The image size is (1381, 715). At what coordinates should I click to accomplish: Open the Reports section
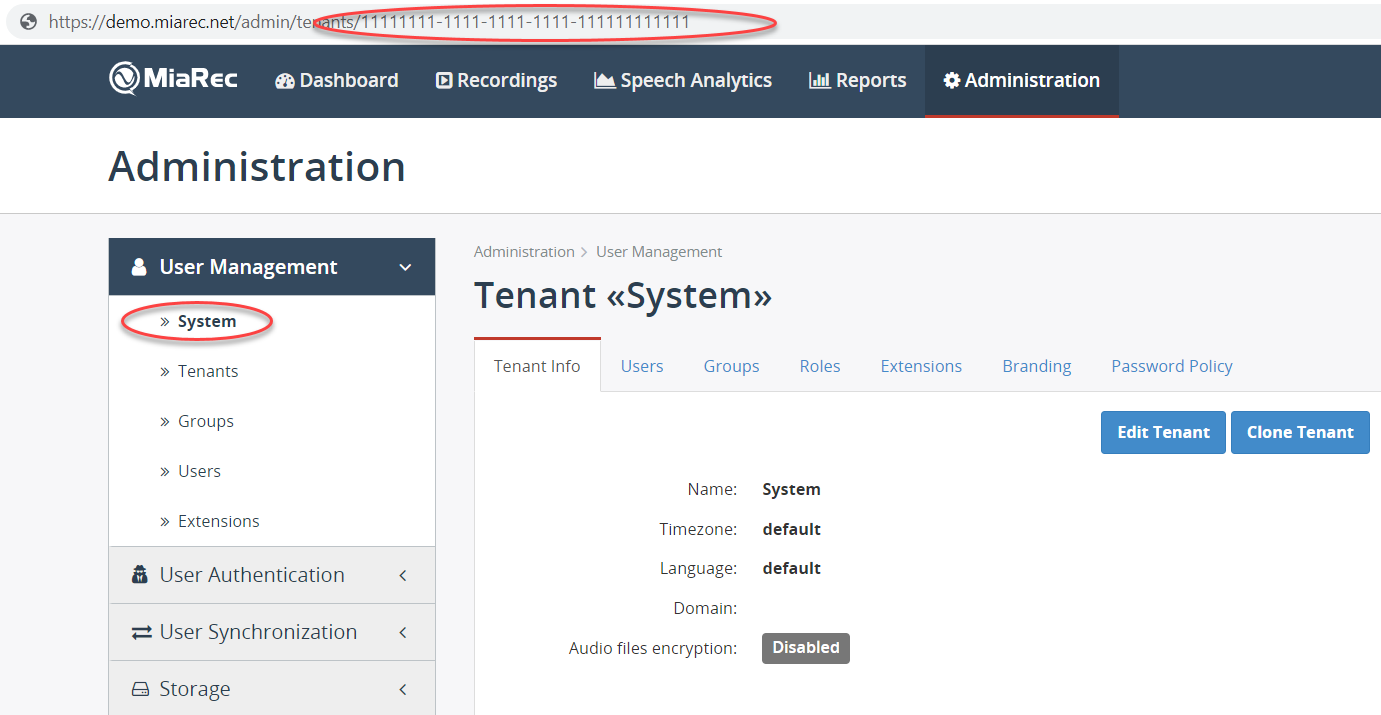click(857, 80)
